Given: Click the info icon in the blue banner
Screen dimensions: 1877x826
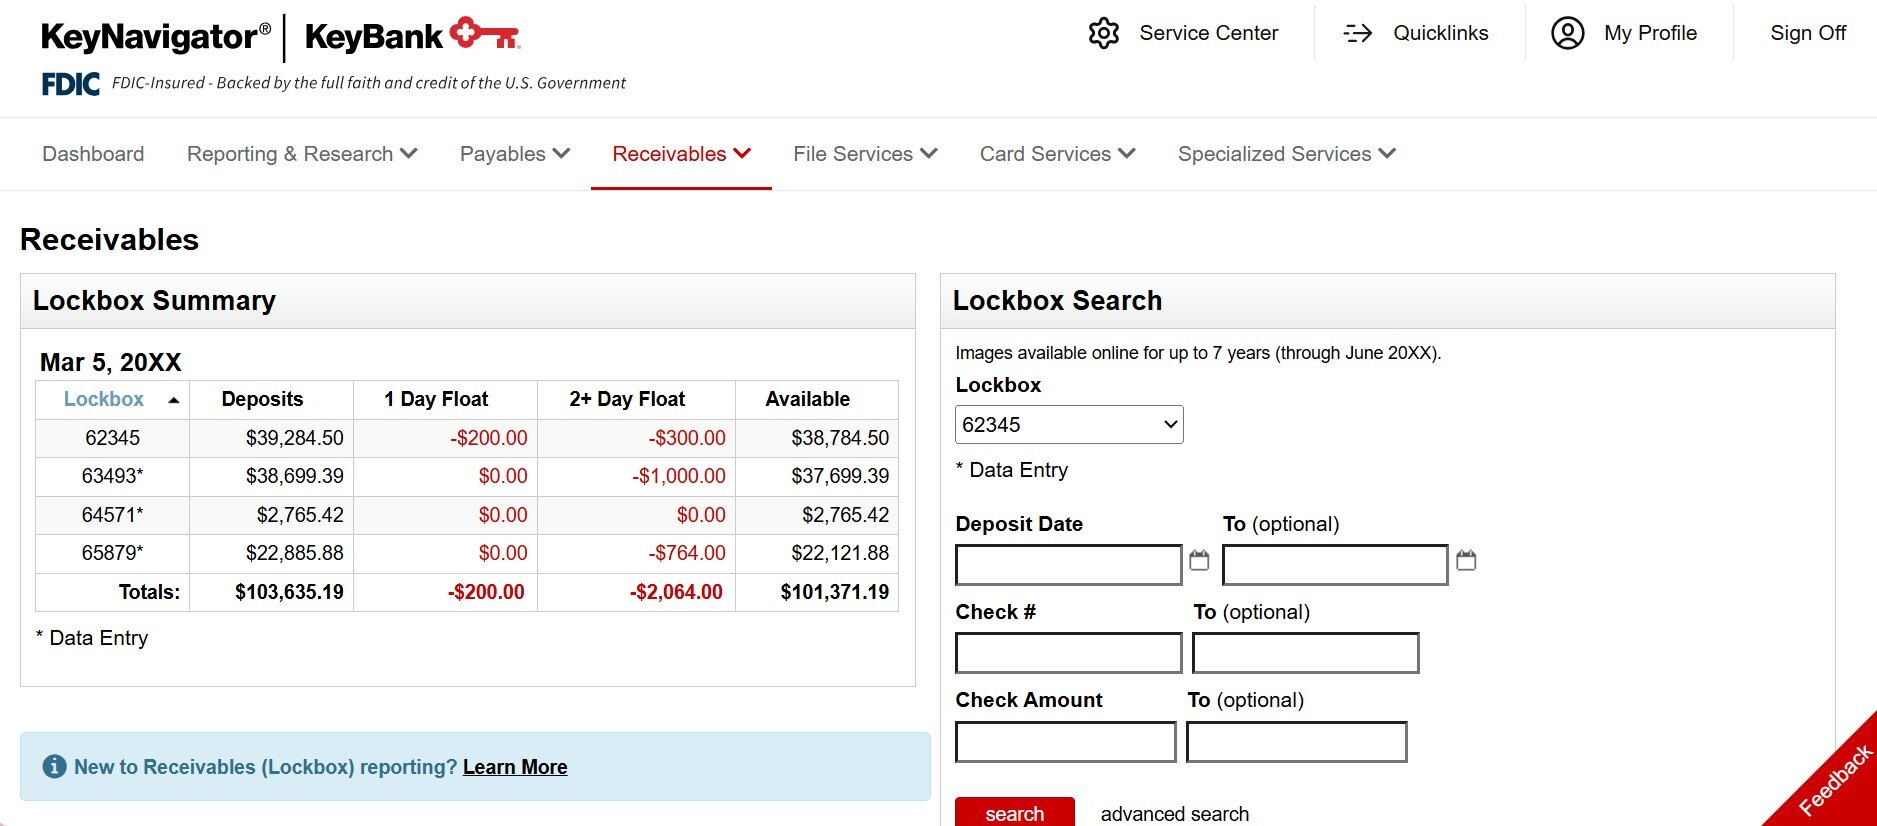Looking at the screenshot, I should click(54, 767).
